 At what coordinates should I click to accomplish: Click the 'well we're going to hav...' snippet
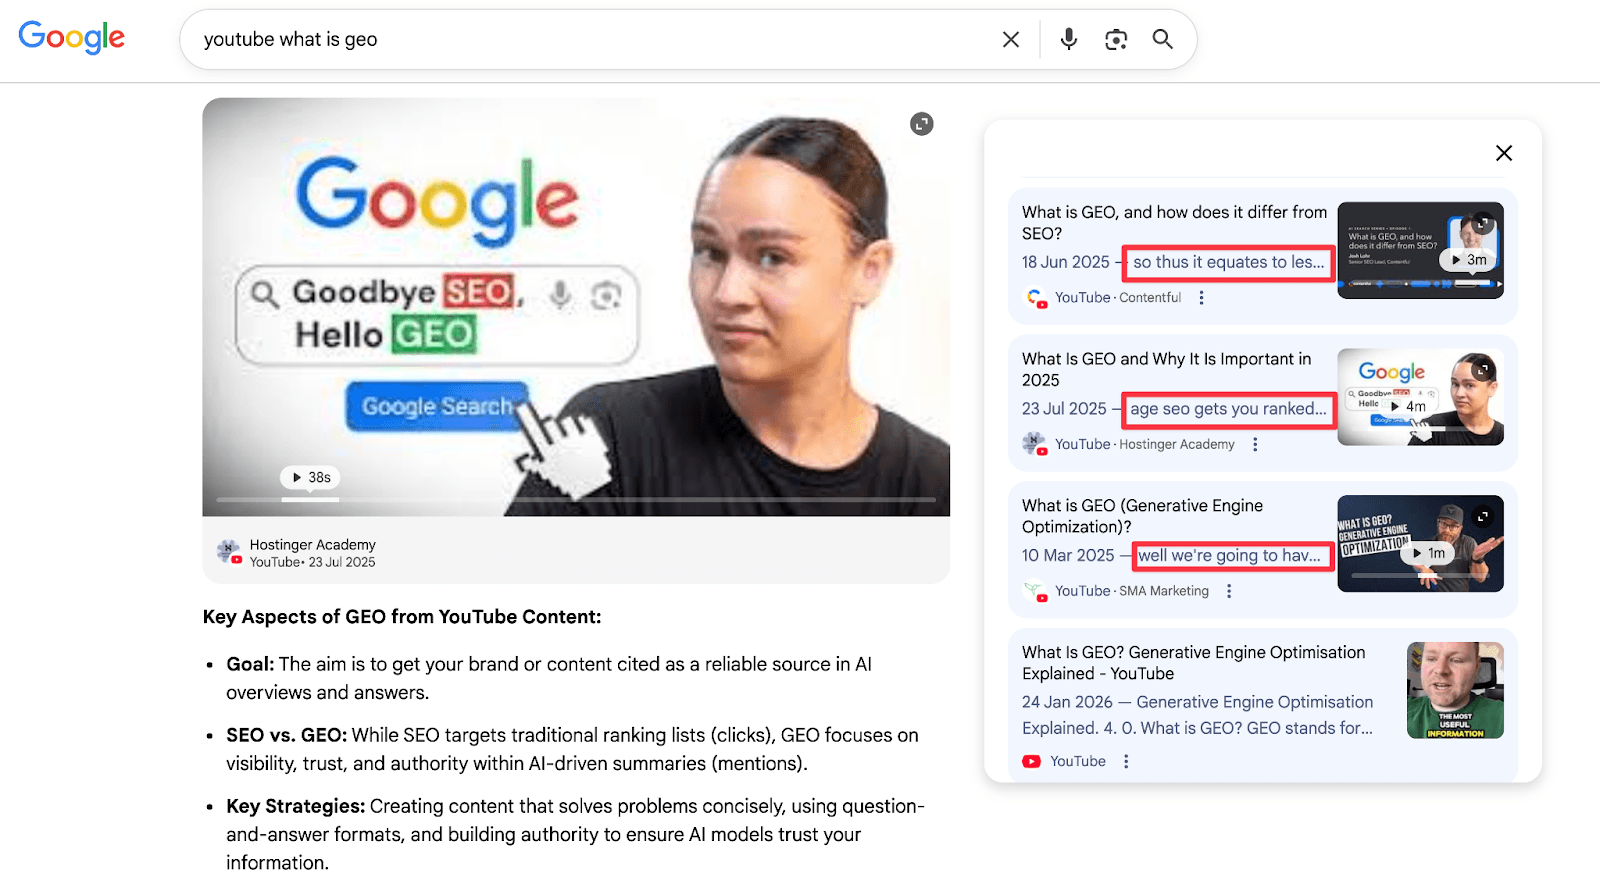click(x=1230, y=556)
